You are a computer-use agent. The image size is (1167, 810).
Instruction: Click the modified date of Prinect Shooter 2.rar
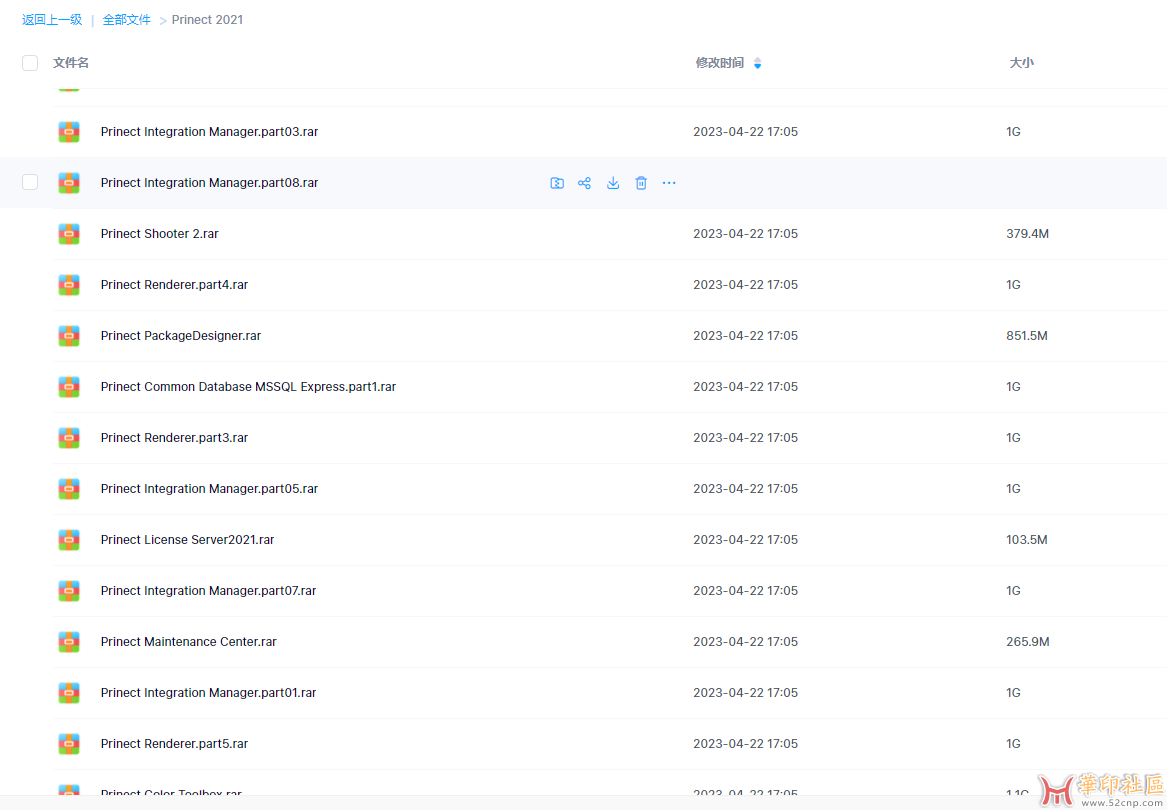pyautogui.click(x=745, y=234)
